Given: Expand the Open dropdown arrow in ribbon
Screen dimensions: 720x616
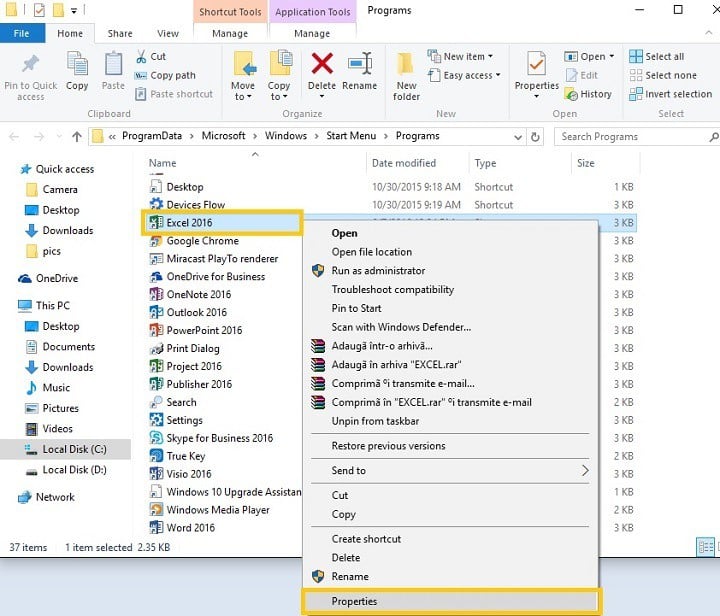Looking at the screenshot, I should [x=611, y=56].
